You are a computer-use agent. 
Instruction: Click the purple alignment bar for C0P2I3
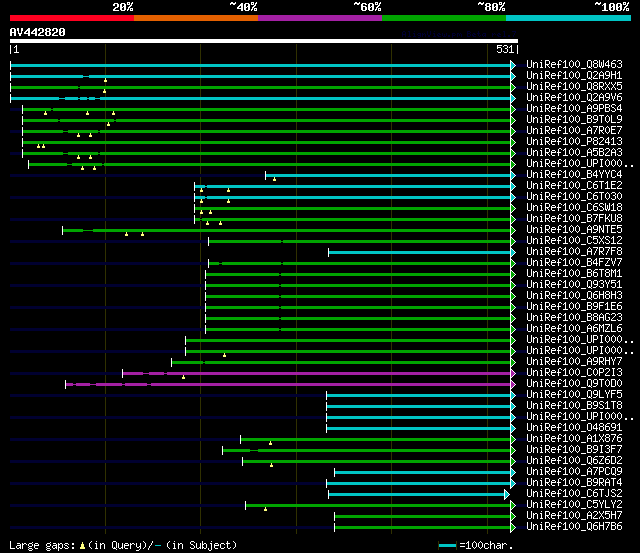click(317, 373)
